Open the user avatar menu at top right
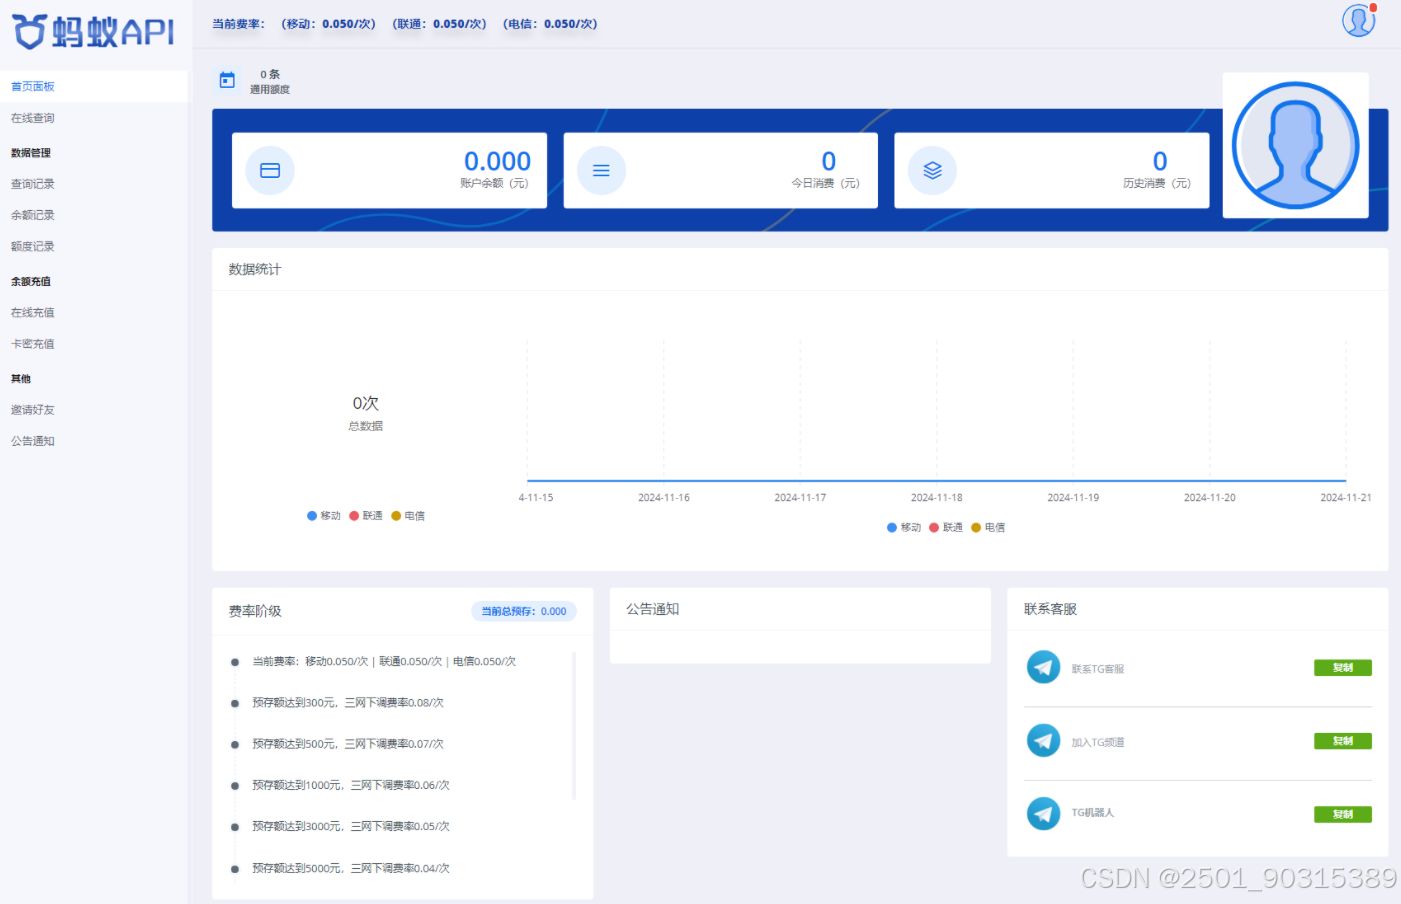The image size is (1401, 904). (1358, 20)
